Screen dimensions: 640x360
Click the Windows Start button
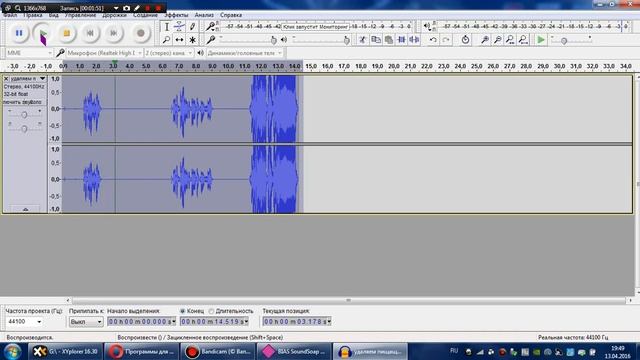tap(12, 351)
